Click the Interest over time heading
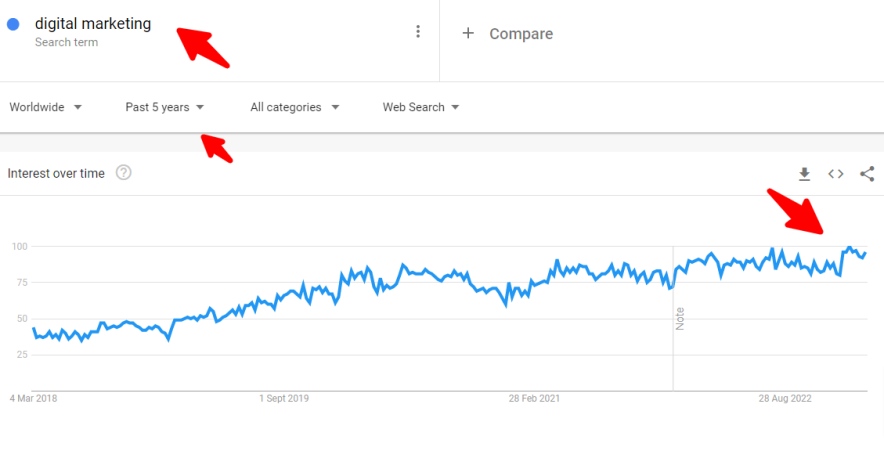The image size is (884, 451). (x=56, y=174)
